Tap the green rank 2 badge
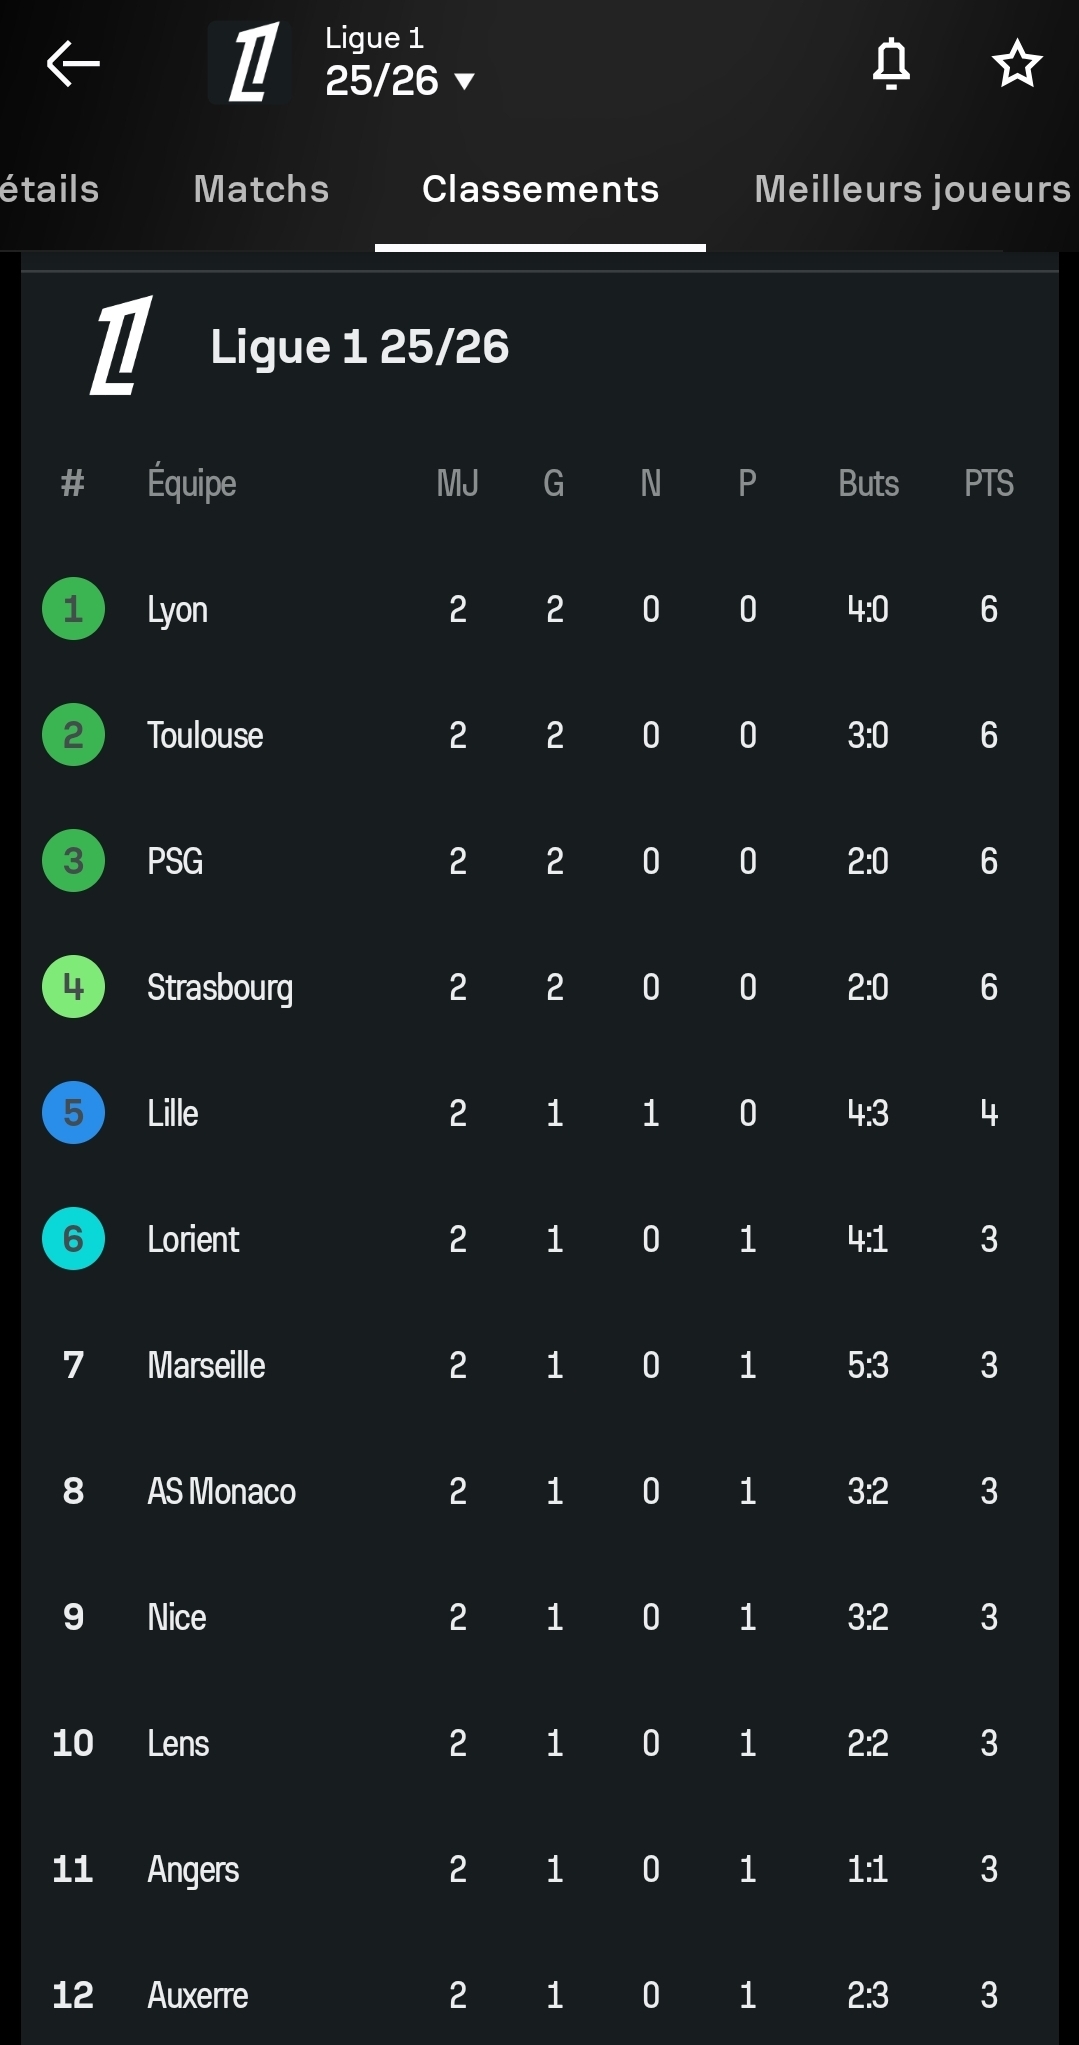Viewport: 1079px width, 2045px height. [73, 735]
